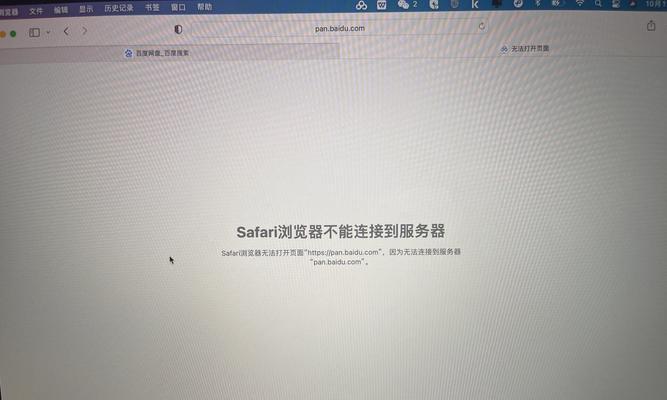Click the heading Safari浏览器不能连接到服务器
Viewport: 667px width, 400px height.
point(340,232)
